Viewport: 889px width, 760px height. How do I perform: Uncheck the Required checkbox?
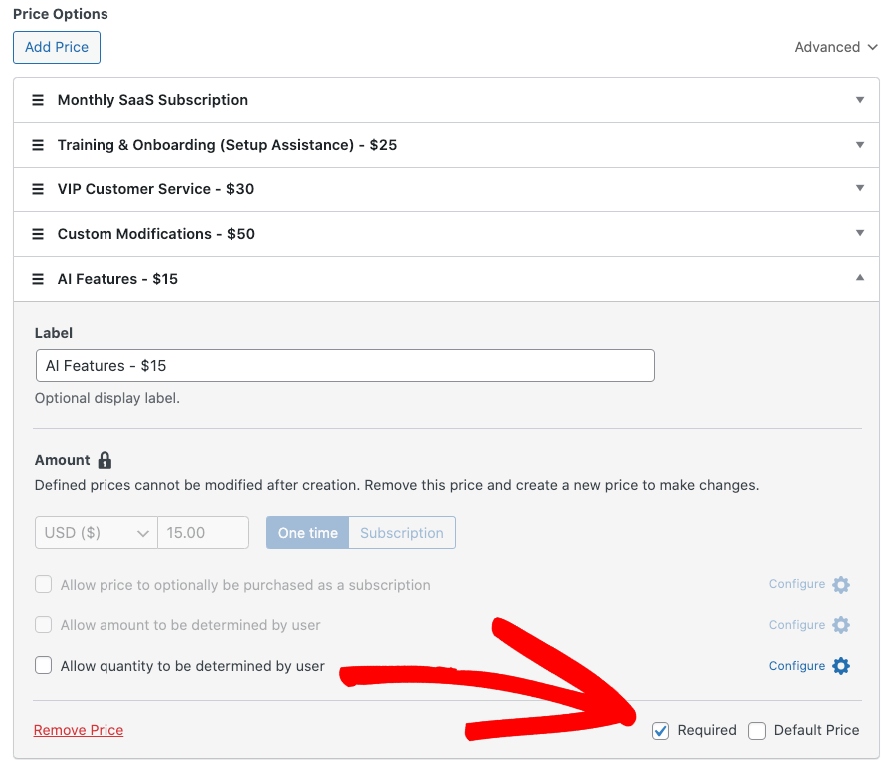[x=660, y=731]
